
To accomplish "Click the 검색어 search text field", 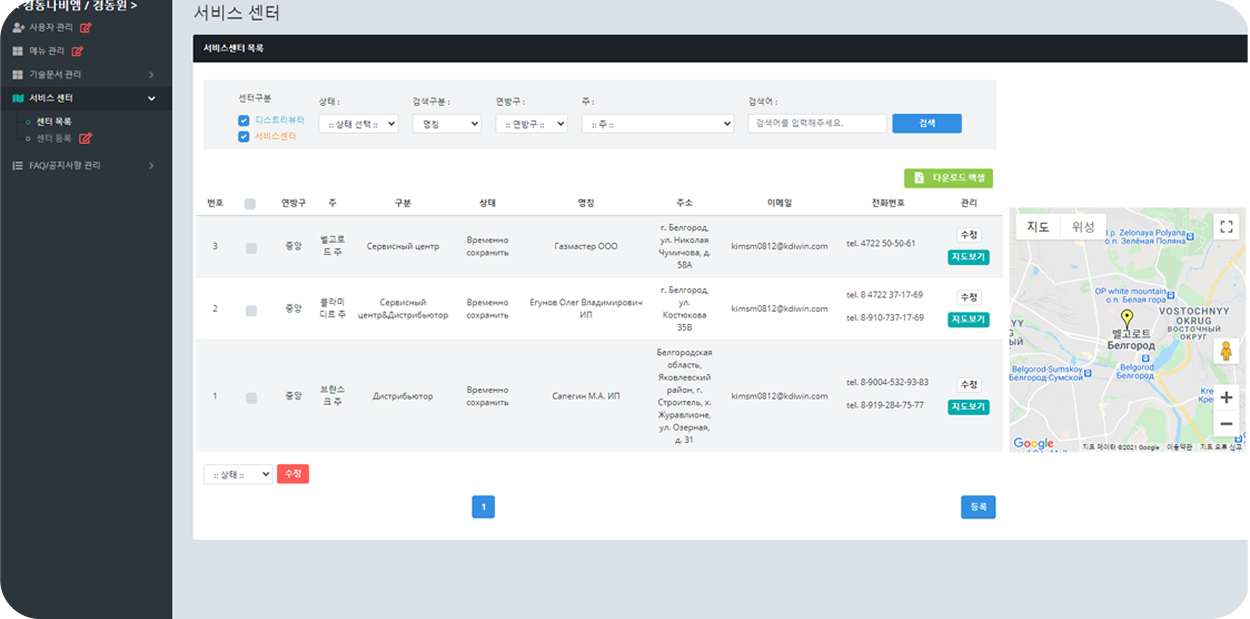I will click(x=817, y=124).
